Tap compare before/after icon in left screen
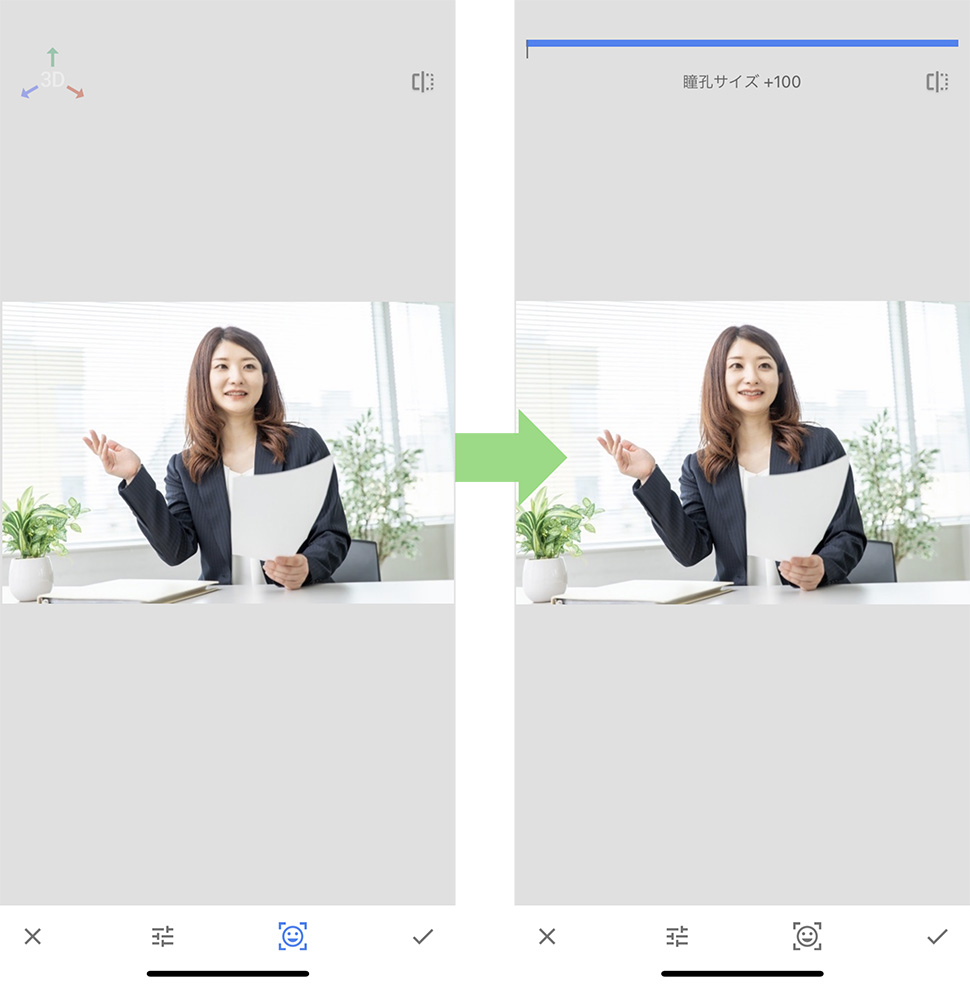970x986 pixels. [x=423, y=82]
